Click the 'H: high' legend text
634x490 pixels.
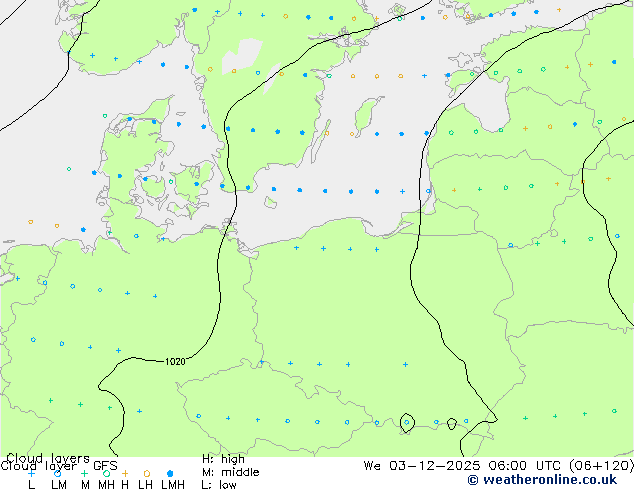[x=223, y=459]
